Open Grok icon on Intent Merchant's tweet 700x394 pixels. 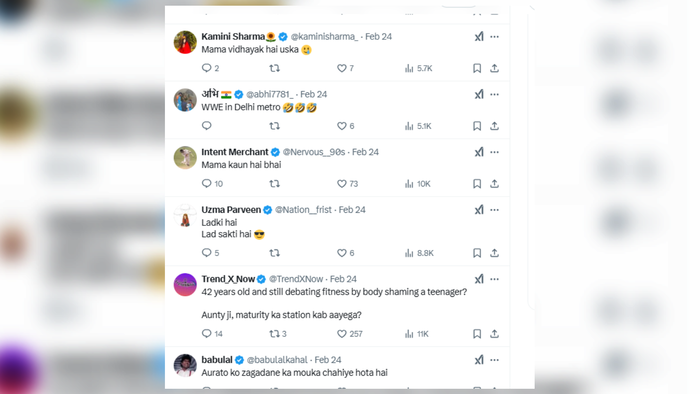(x=479, y=152)
